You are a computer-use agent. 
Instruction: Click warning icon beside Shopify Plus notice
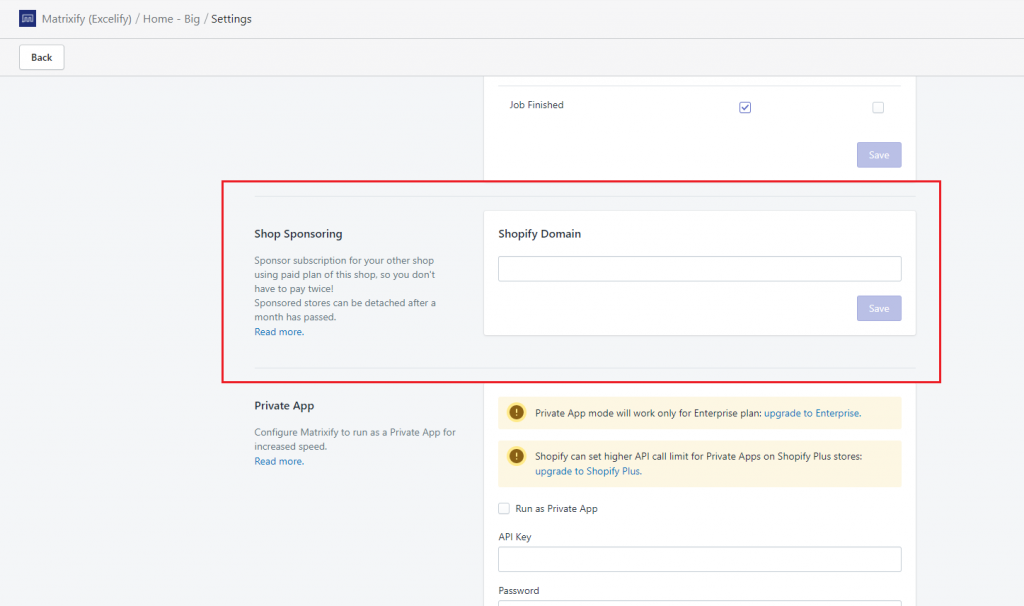click(517, 456)
